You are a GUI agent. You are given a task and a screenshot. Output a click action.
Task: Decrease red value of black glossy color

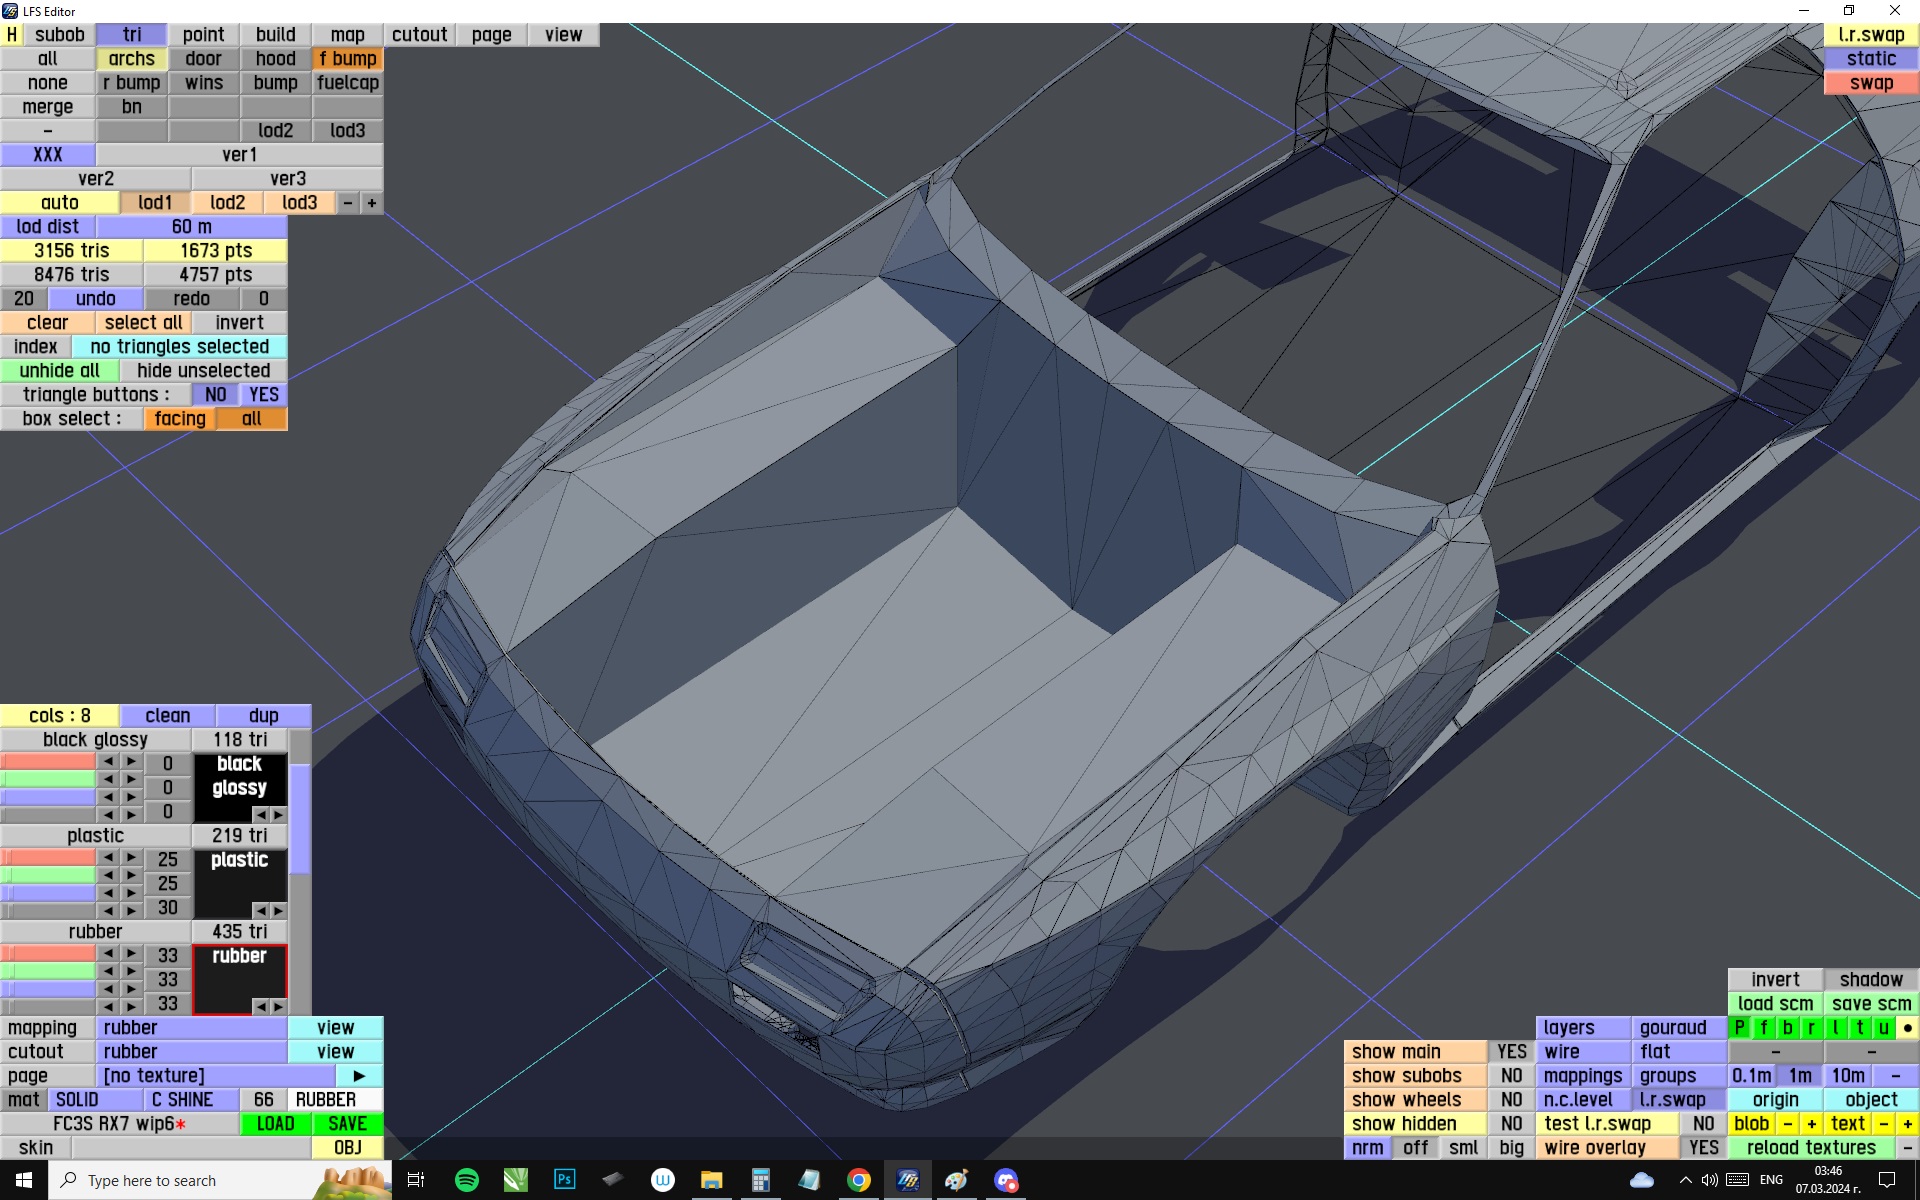coord(108,763)
